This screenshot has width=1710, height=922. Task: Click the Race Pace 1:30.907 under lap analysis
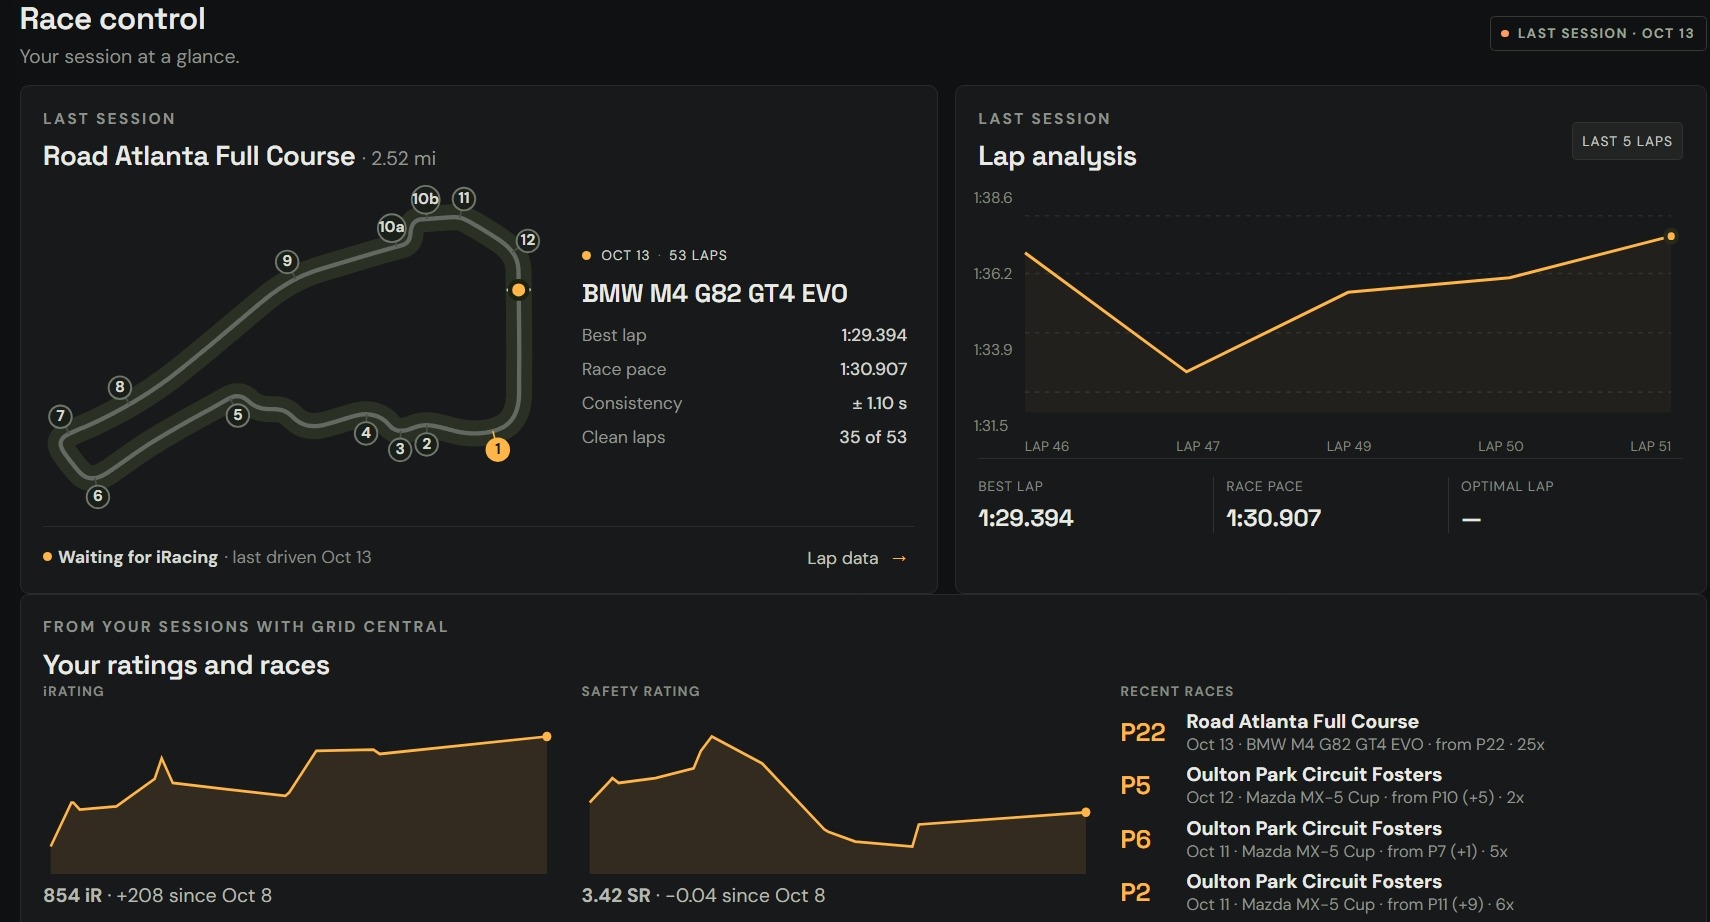[x=1274, y=518]
